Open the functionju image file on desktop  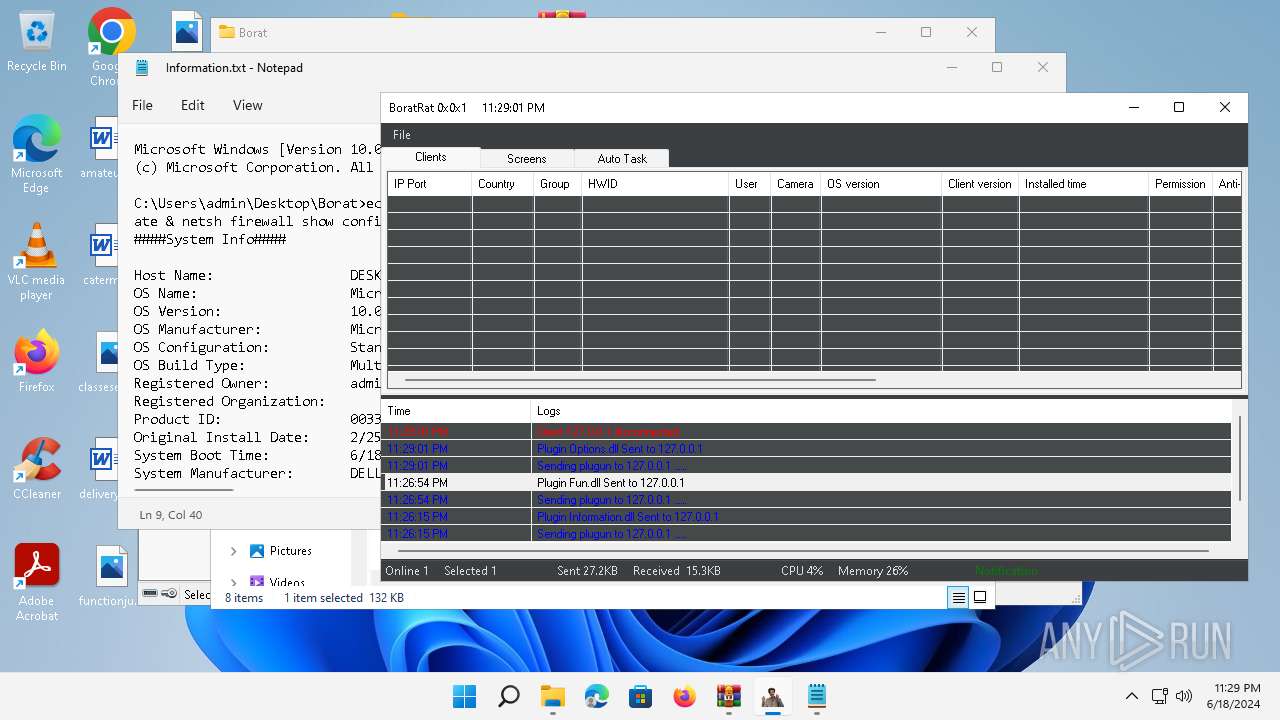110,577
